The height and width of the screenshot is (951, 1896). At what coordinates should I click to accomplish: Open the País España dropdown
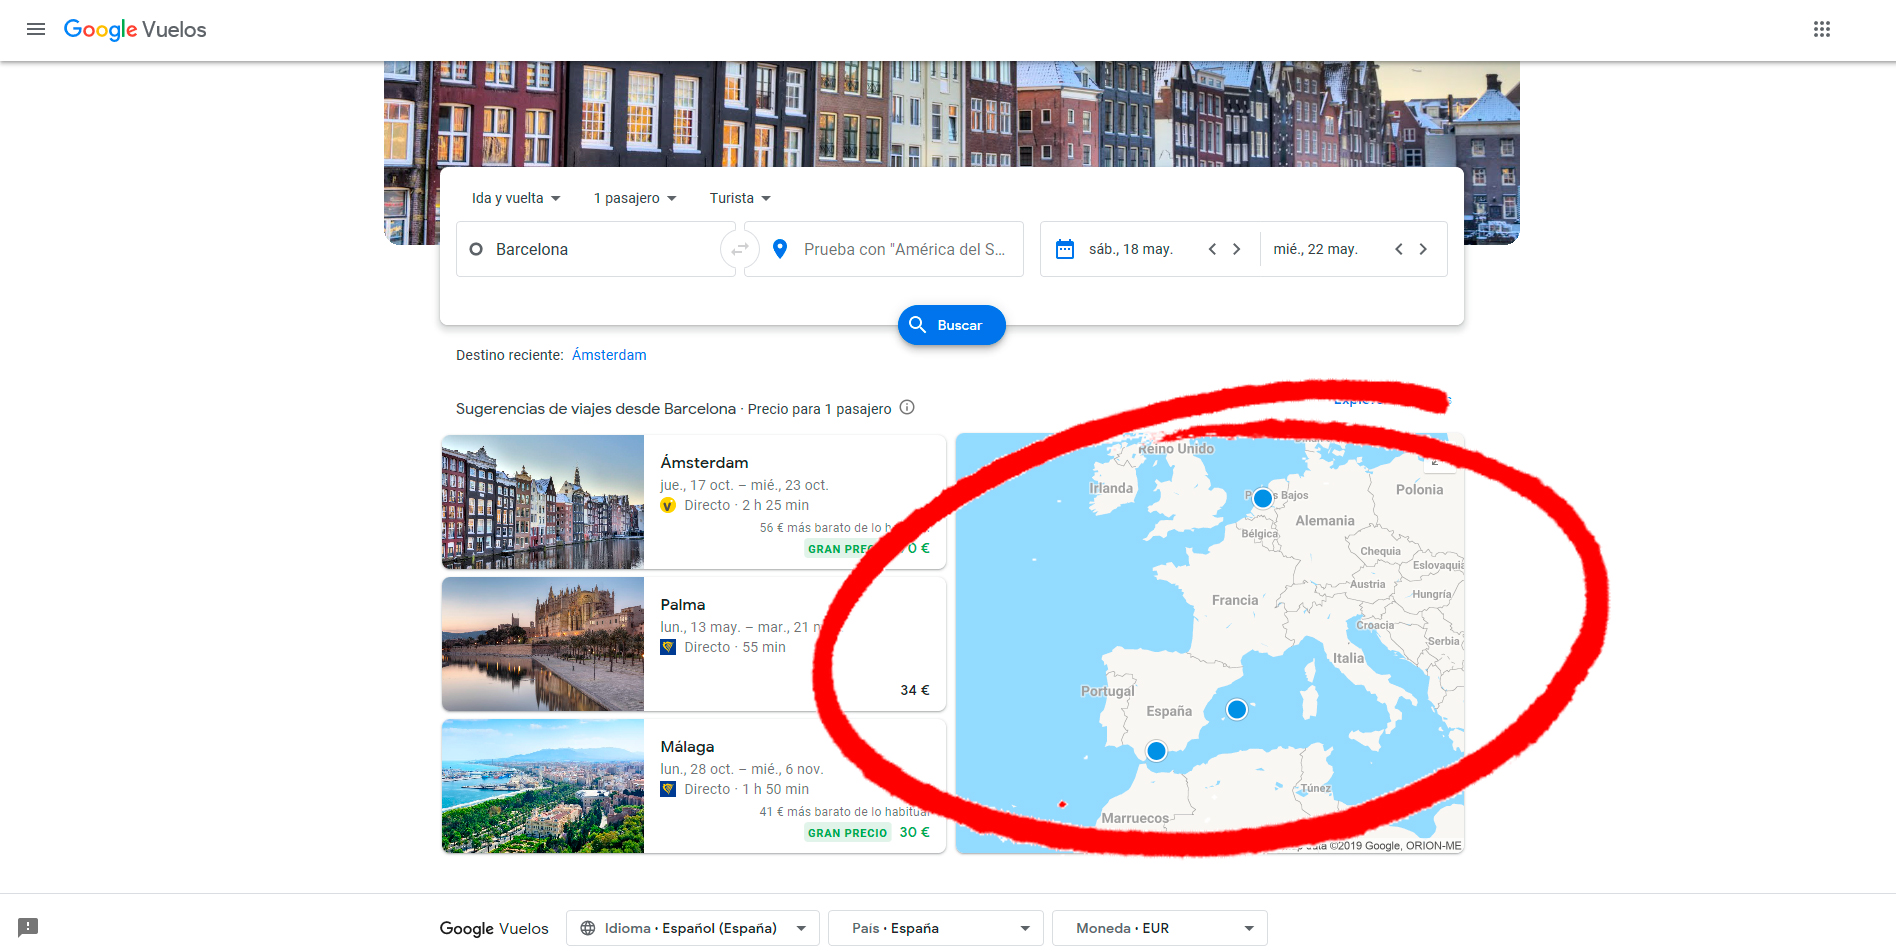[936, 928]
